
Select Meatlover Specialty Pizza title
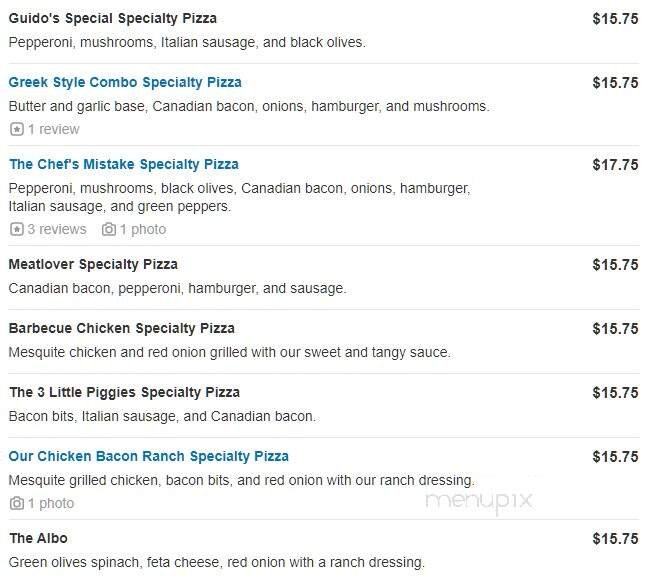[93, 264]
